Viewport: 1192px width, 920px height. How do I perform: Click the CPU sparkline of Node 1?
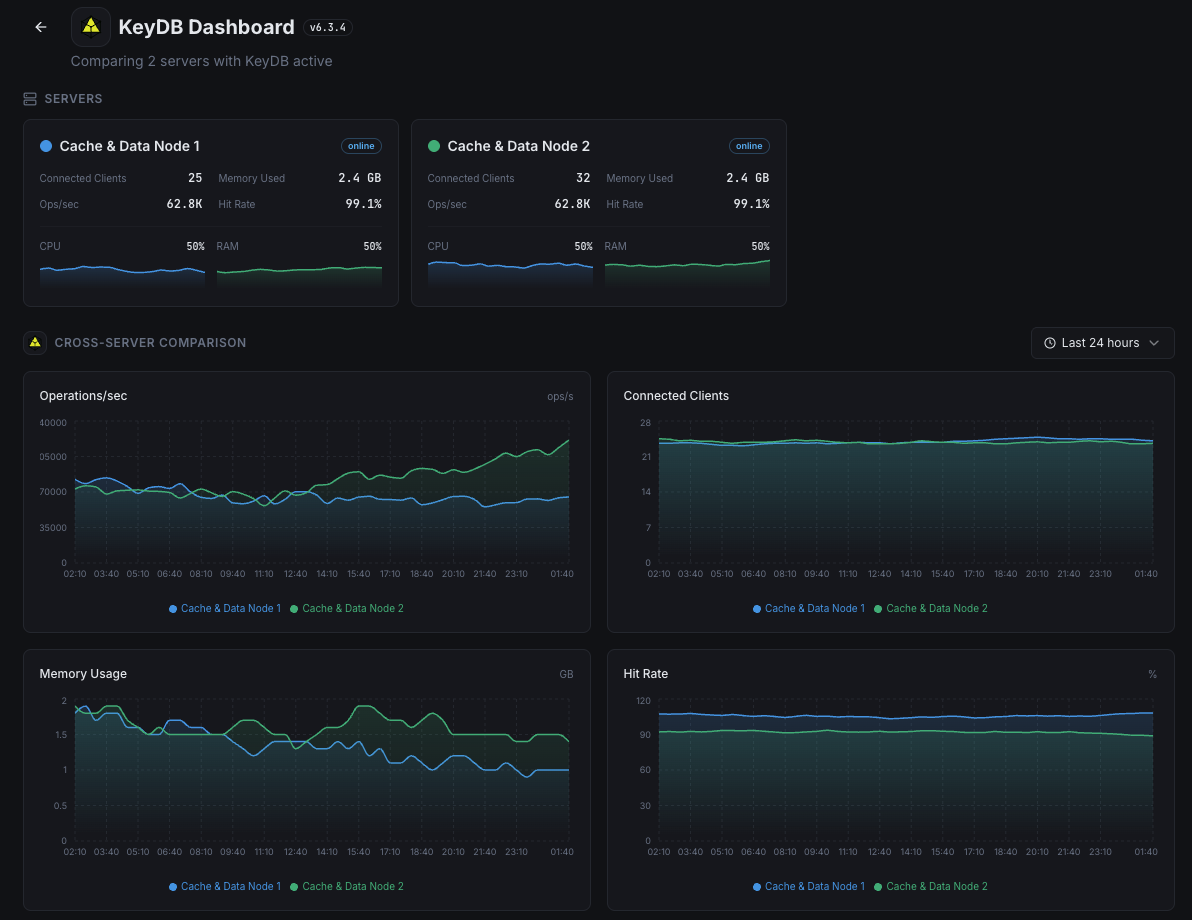pyautogui.click(x=122, y=275)
